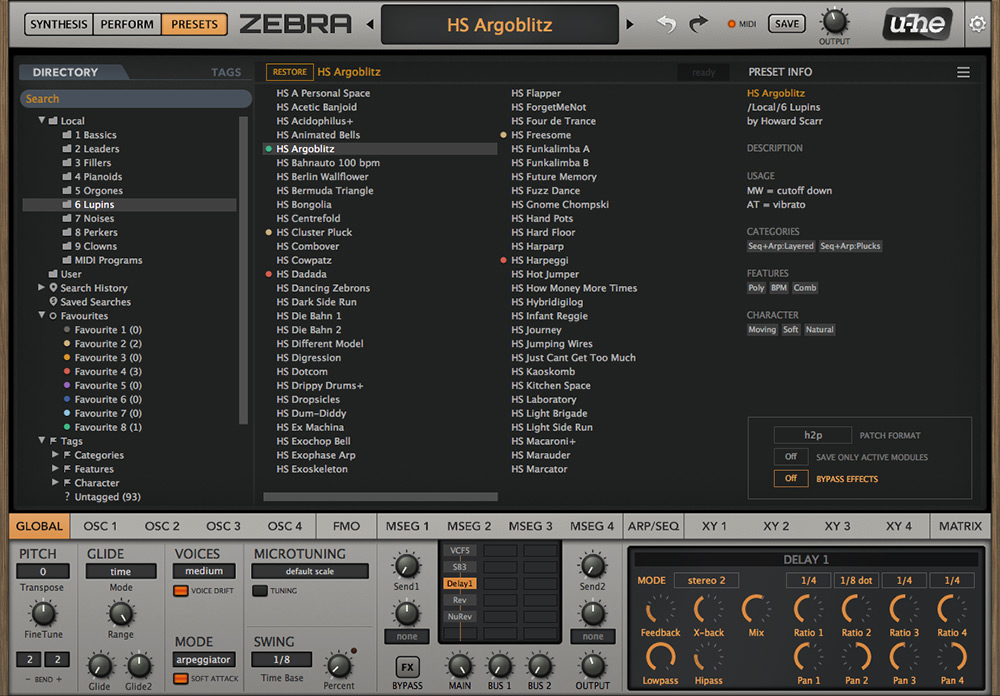Expand the Search History node

coord(41,288)
